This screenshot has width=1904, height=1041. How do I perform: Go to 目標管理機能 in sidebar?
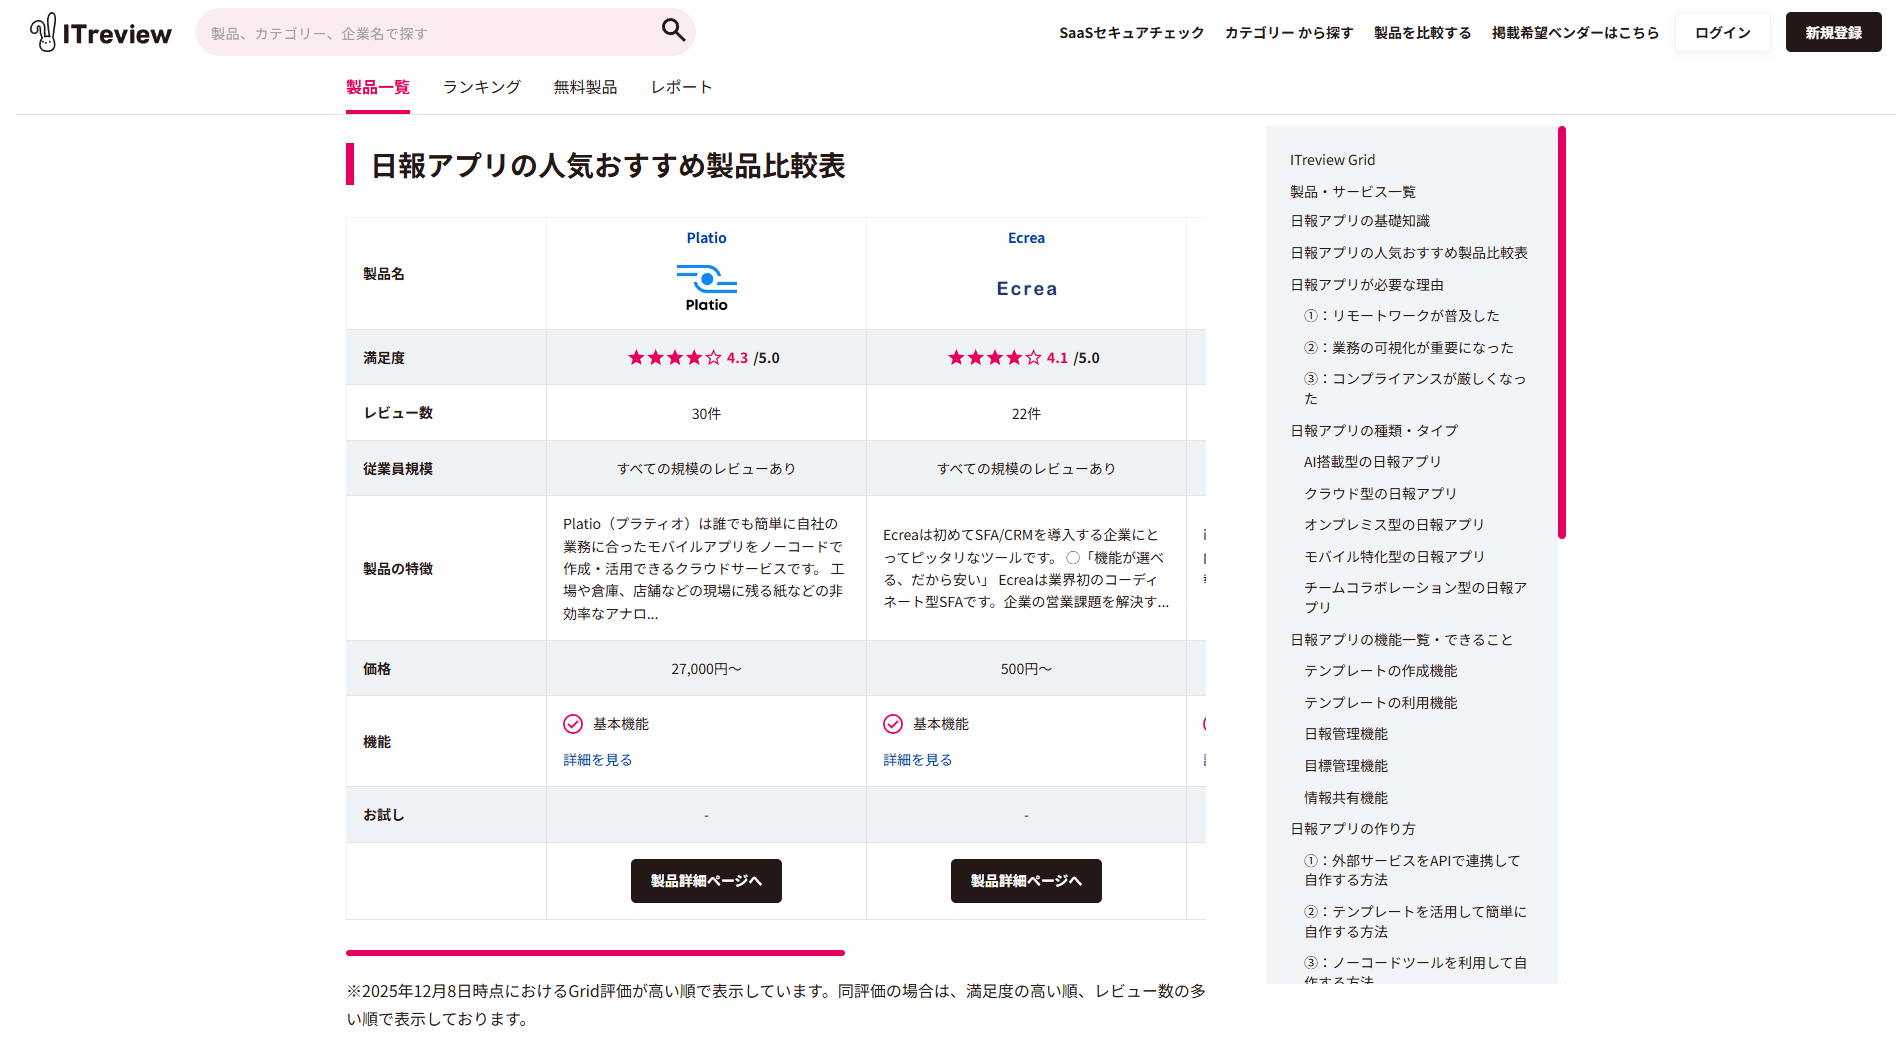tap(1346, 766)
